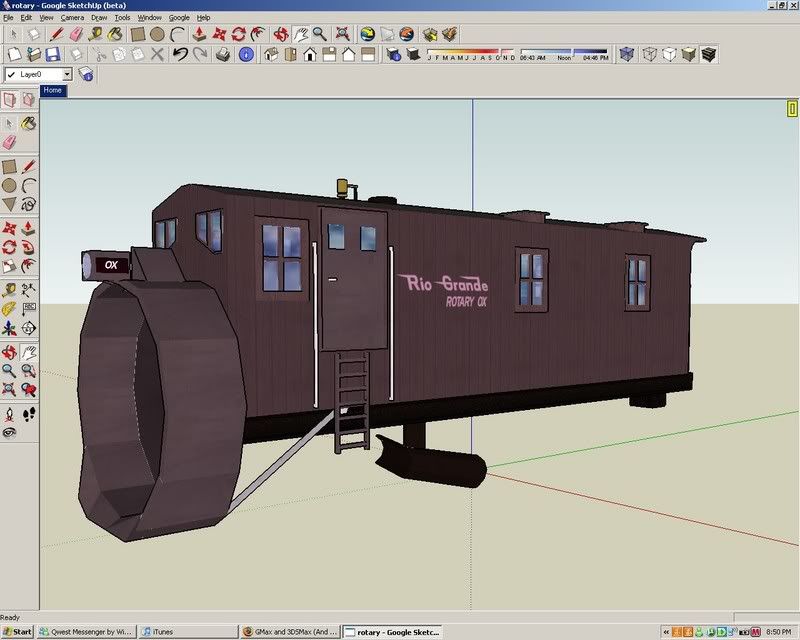Select the Tape Measure tool in top toolbar
This screenshot has height=640, width=800.
(x=95, y=35)
